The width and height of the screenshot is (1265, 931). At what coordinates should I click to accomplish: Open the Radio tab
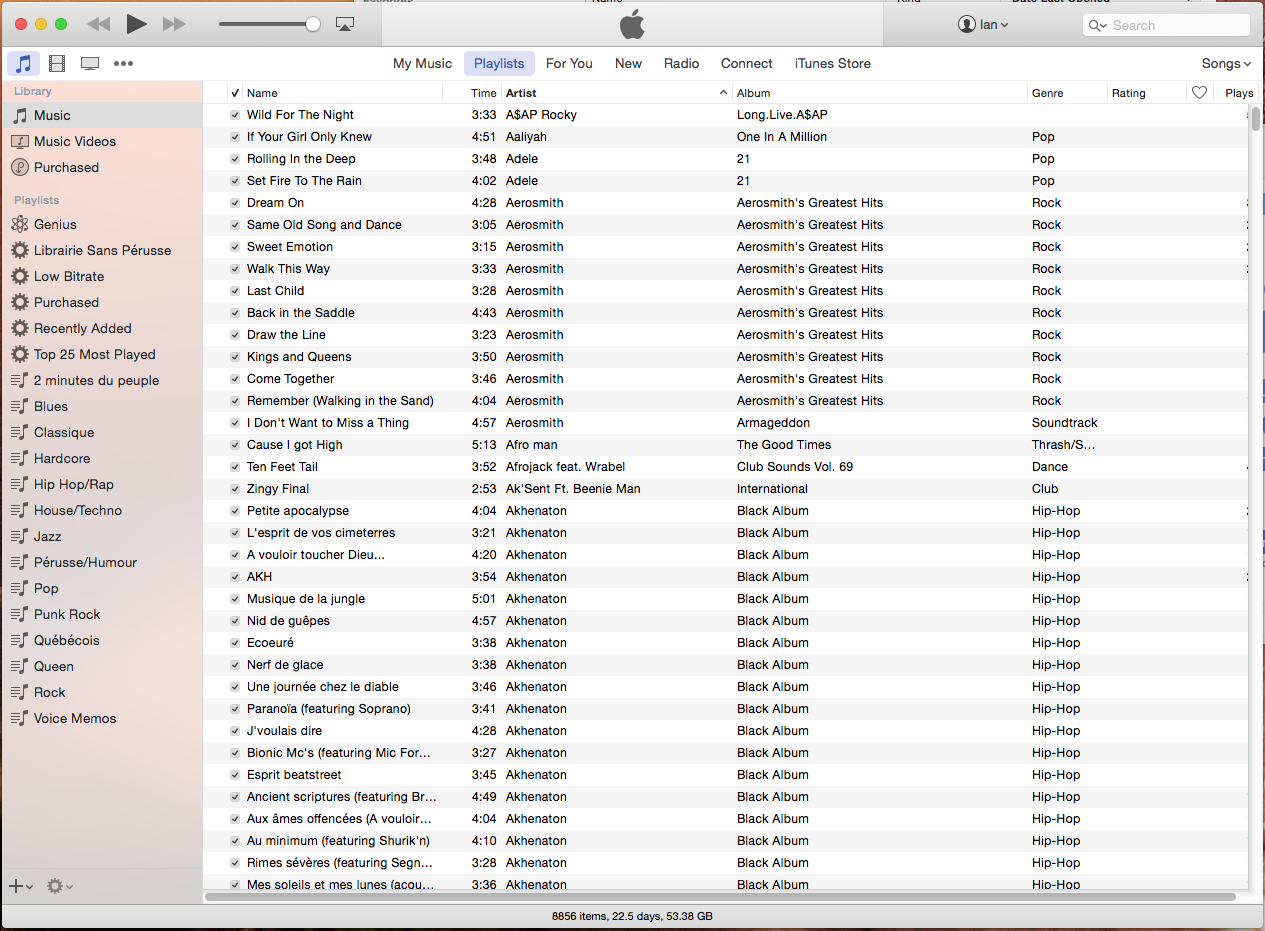pos(682,63)
